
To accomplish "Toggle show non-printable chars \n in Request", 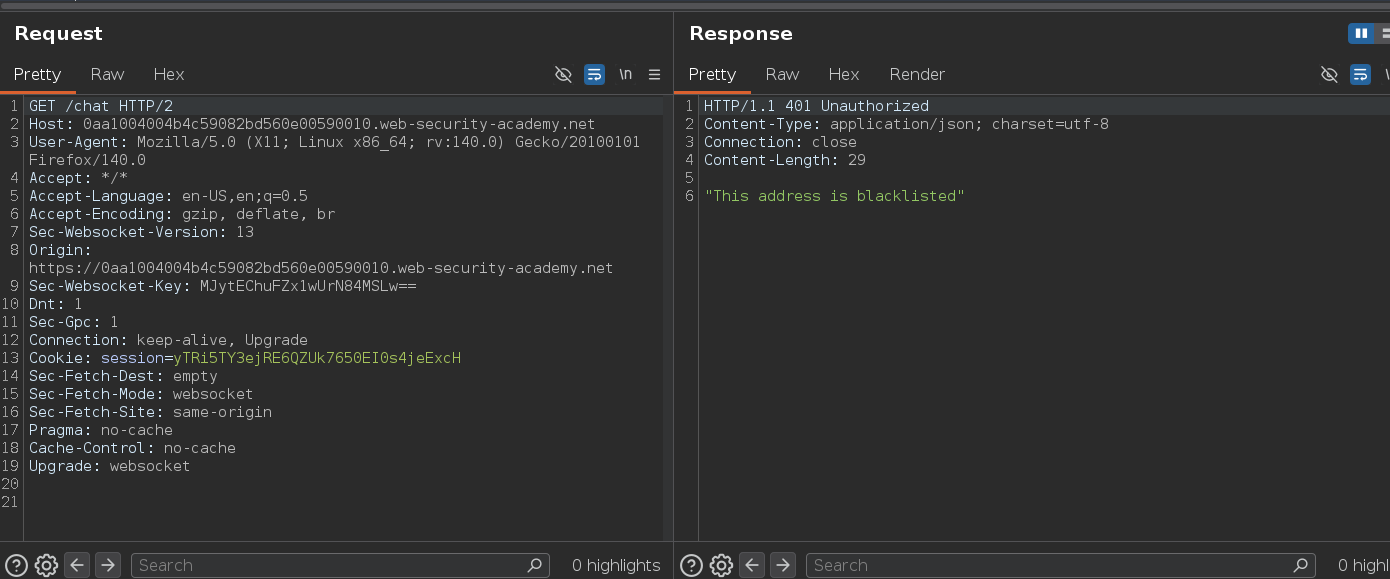I will (x=625, y=74).
